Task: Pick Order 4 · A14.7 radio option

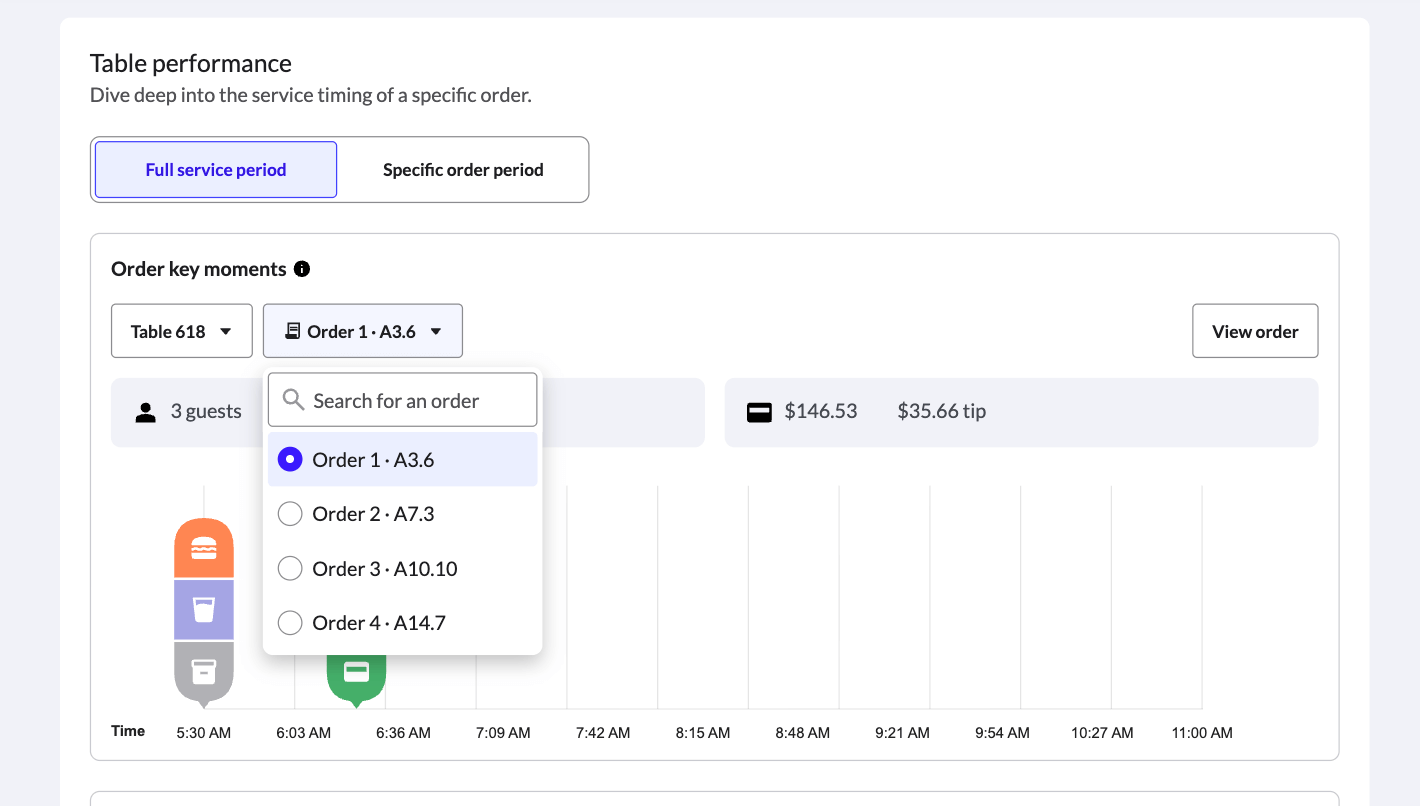Action: [290, 623]
